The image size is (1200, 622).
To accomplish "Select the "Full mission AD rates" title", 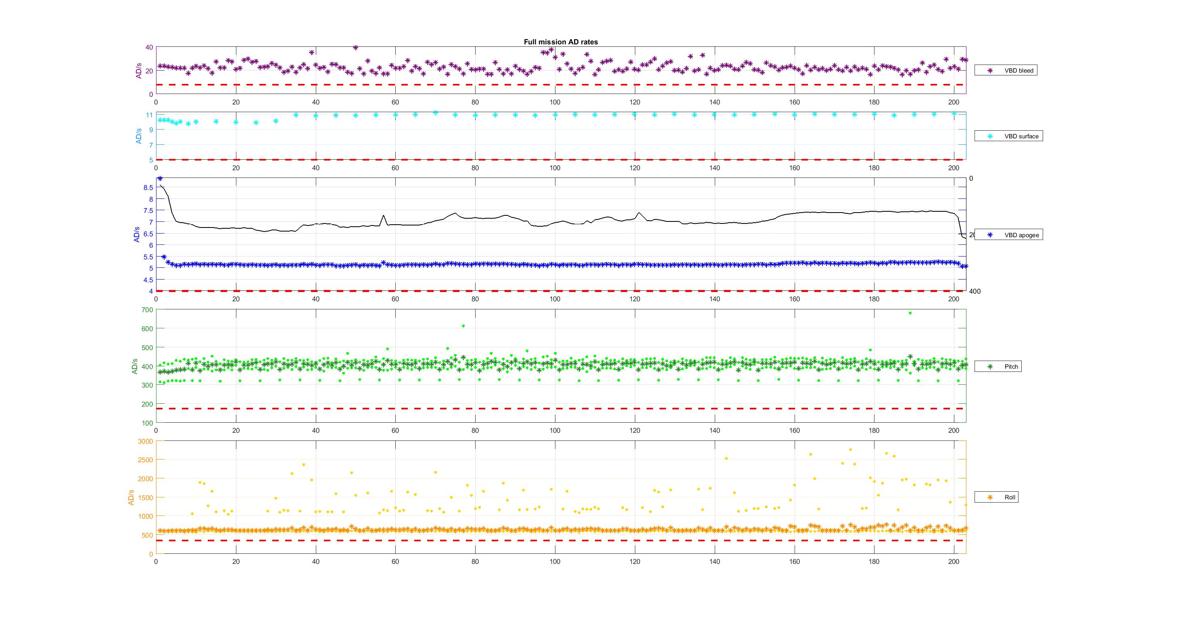I will (x=561, y=42).
